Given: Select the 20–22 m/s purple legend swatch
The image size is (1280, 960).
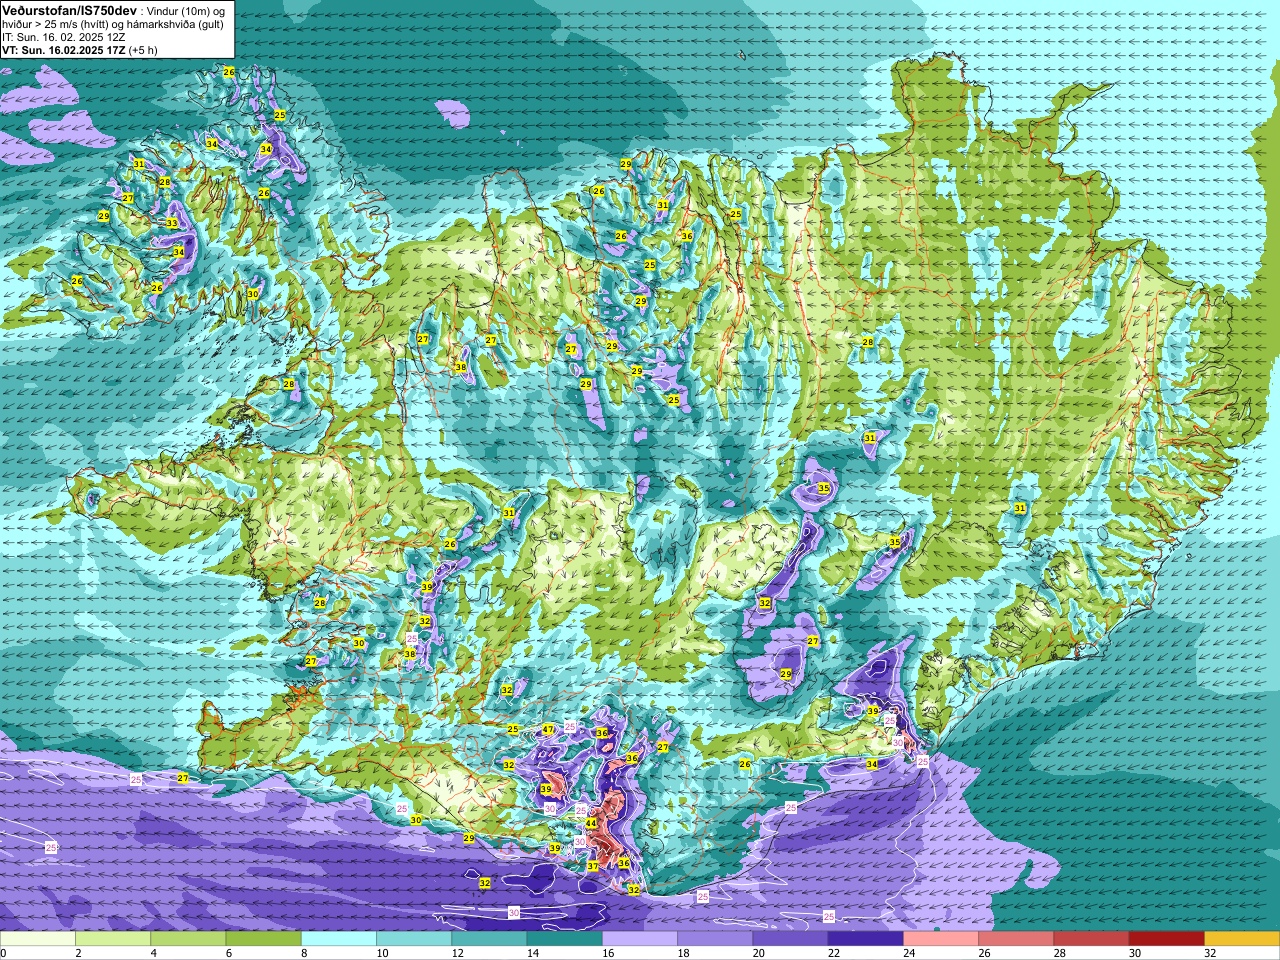Looking at the screenshot, I should pos(790,939).
